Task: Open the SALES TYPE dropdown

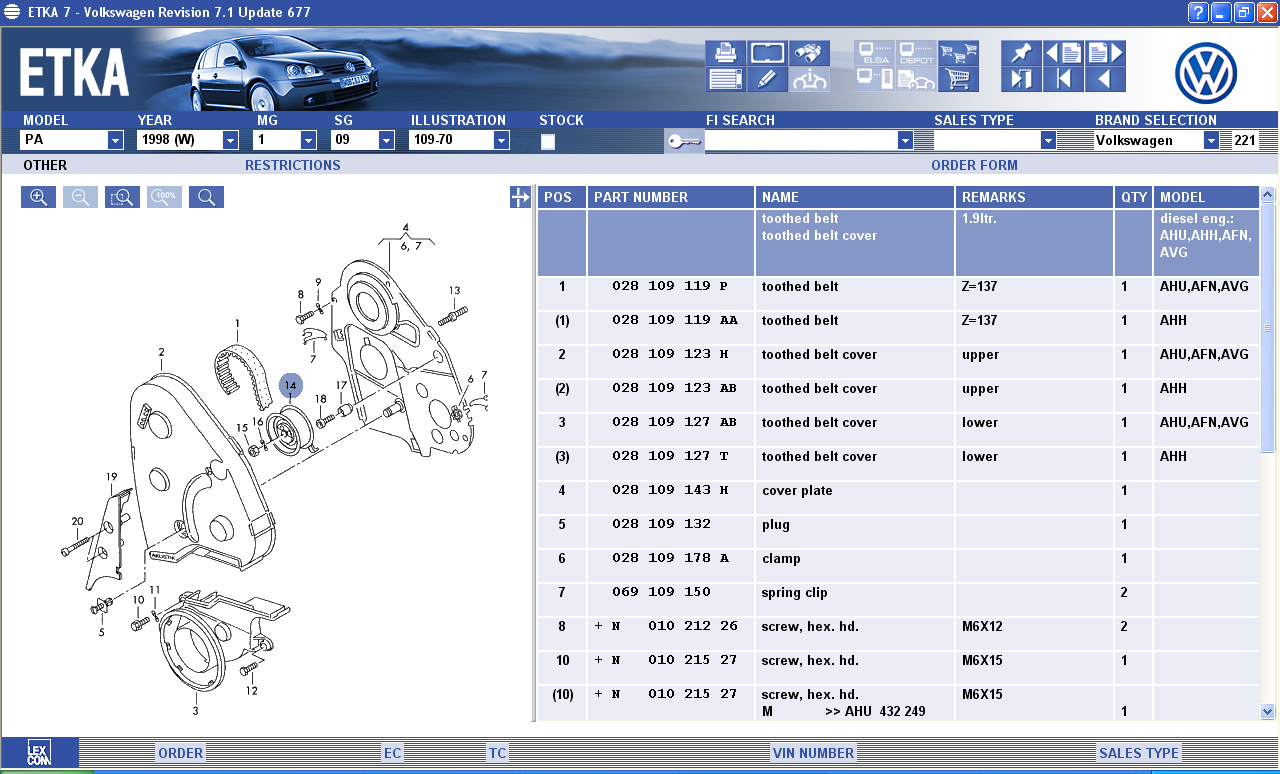Action: (1048, 141)
